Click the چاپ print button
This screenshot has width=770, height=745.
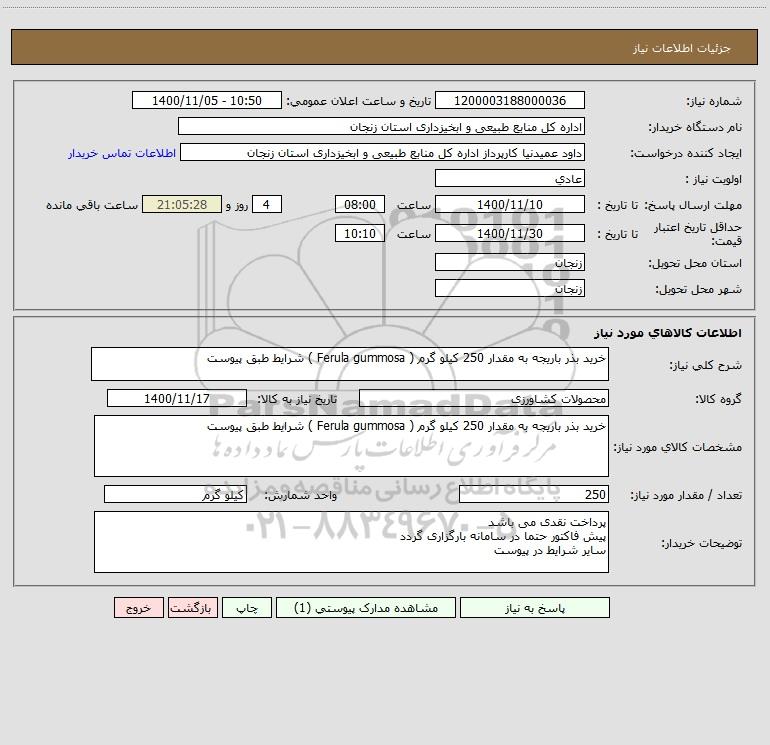(x=247, y=607)
